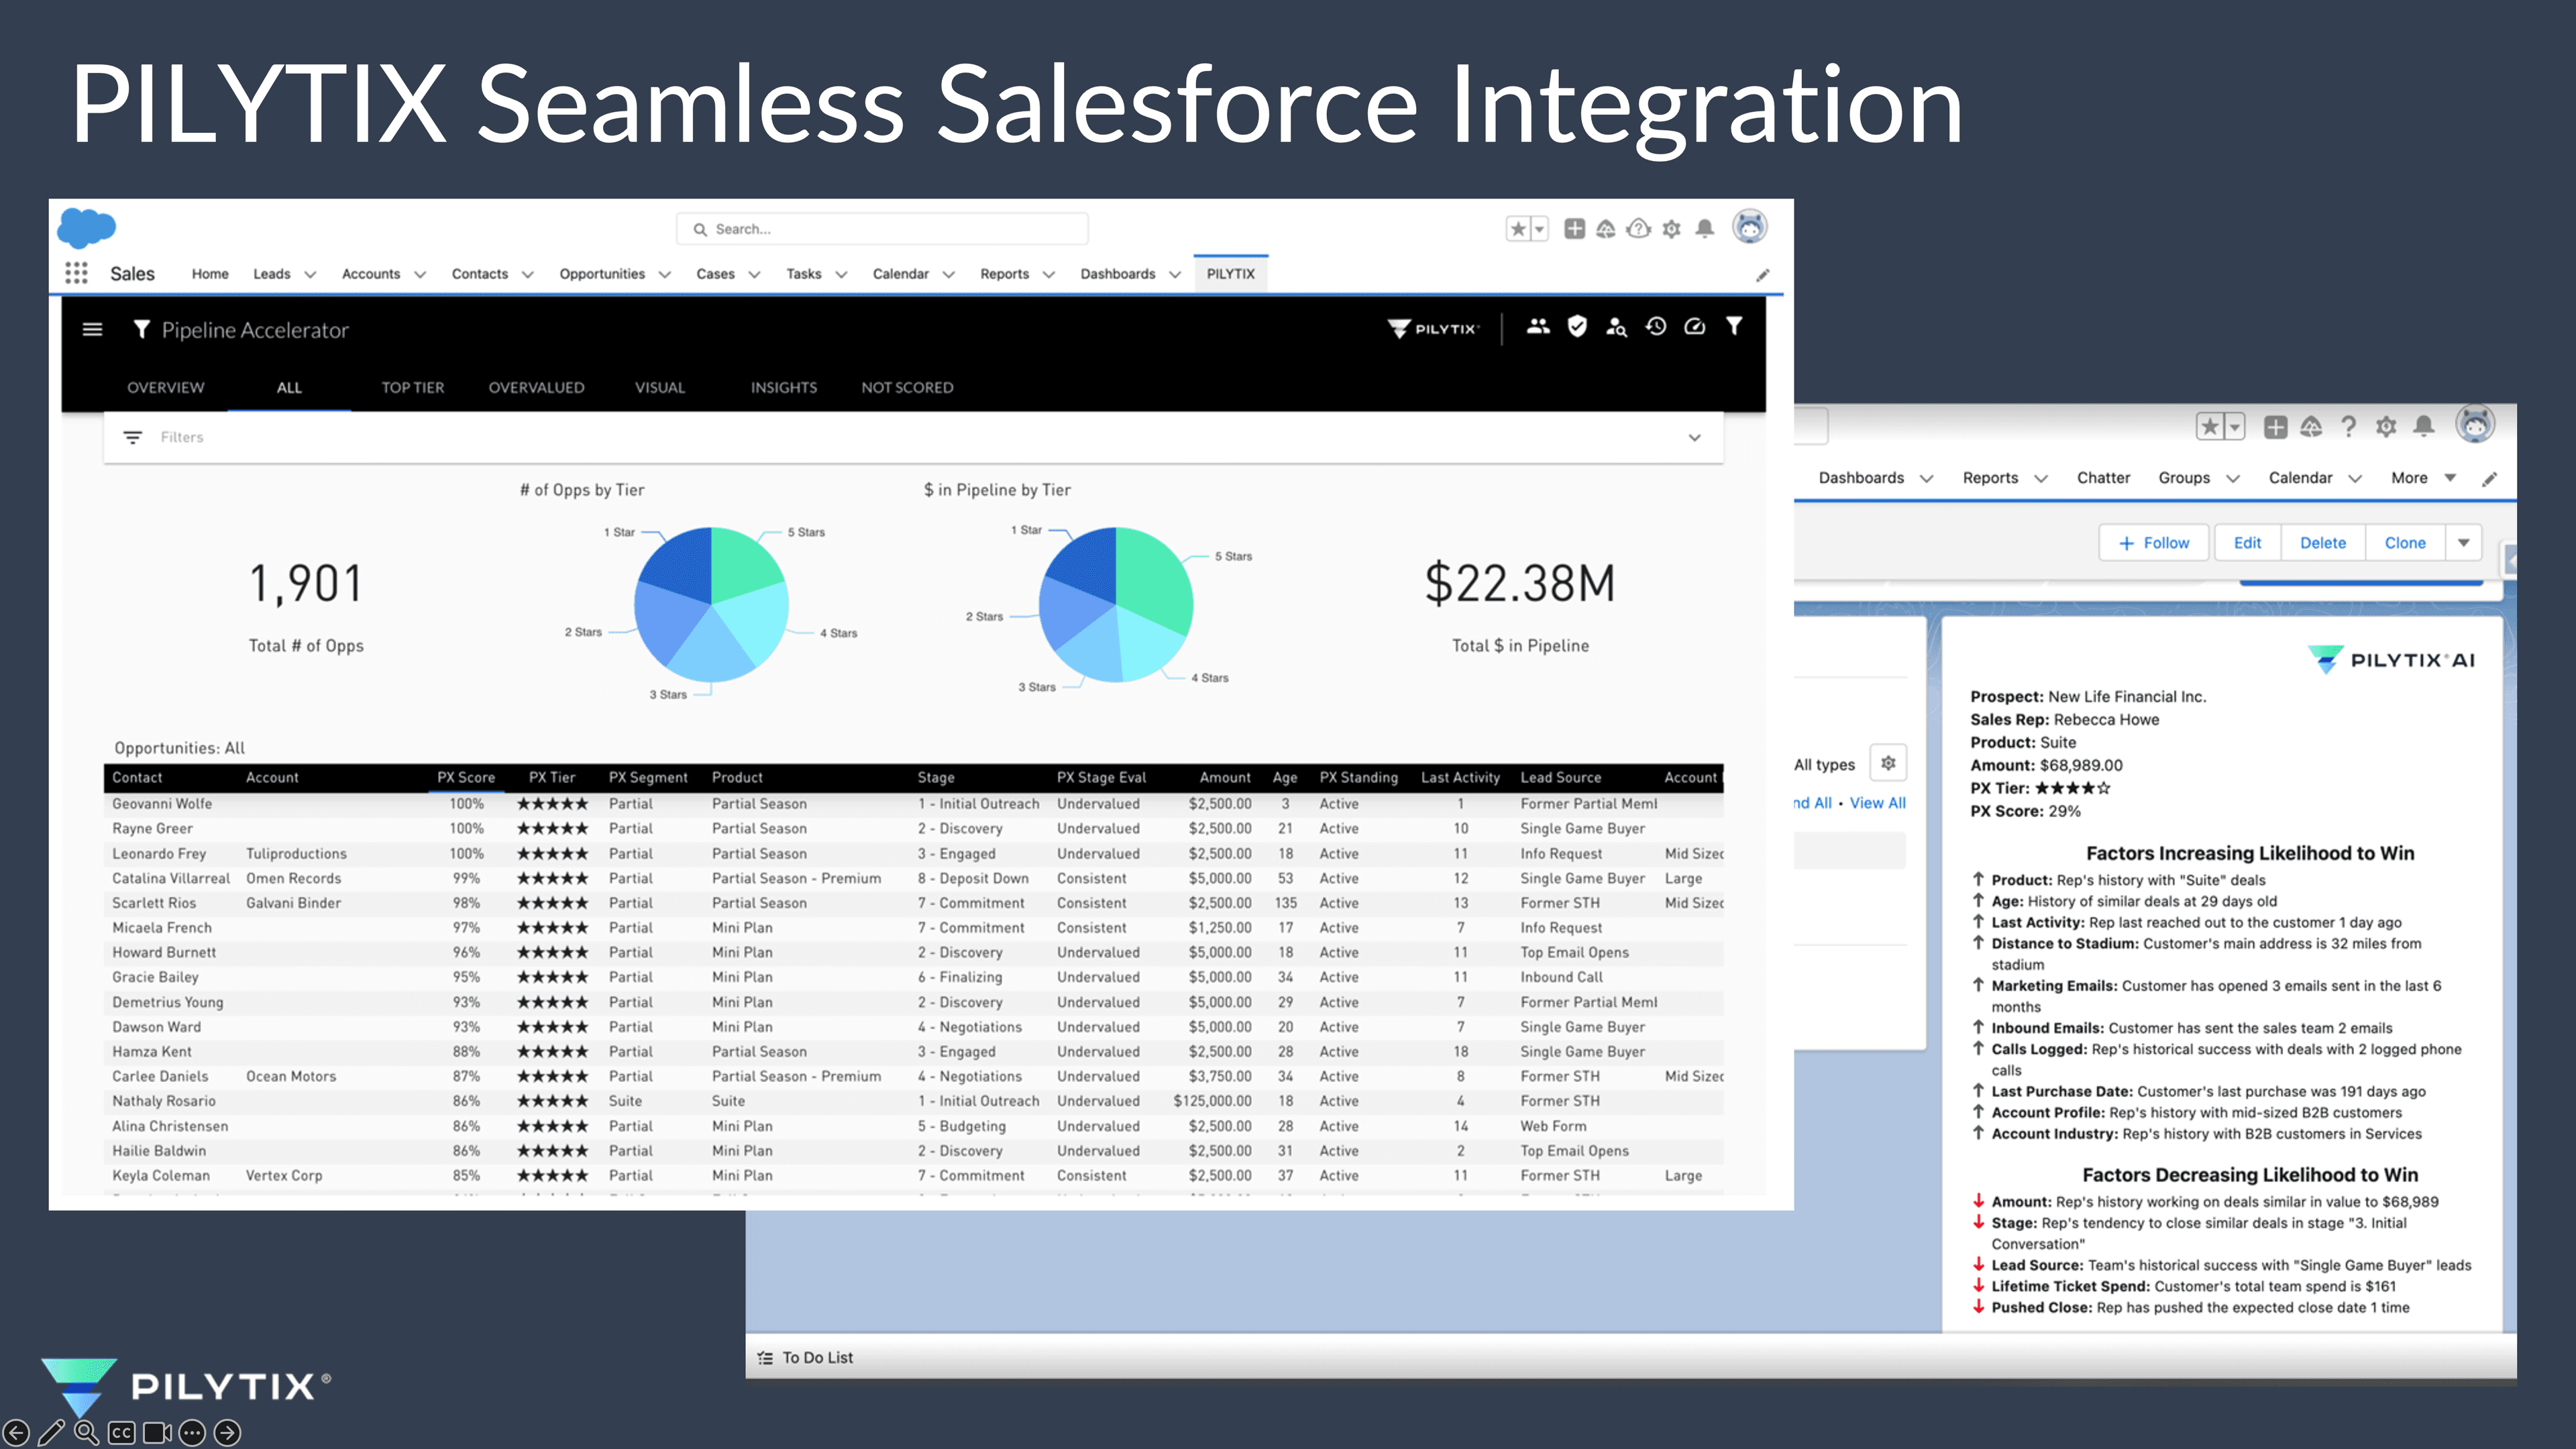Open the Salesforce App Launcher grid
This screenshot has width=2576, height=1449.
[x=76, y=273]
